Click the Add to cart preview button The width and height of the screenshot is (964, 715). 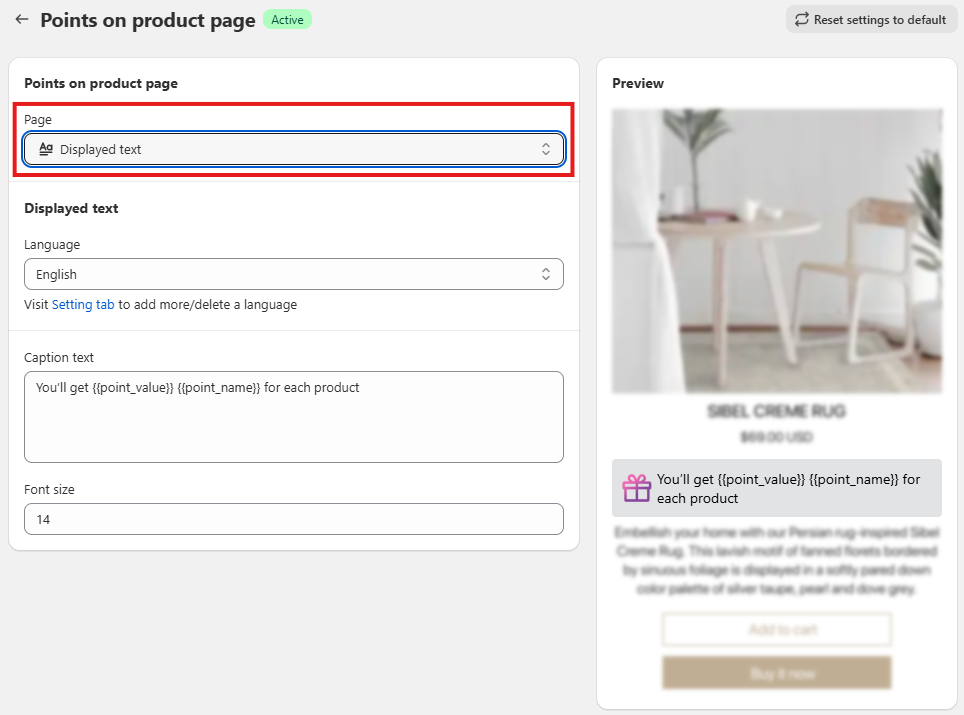pos(776,630)
